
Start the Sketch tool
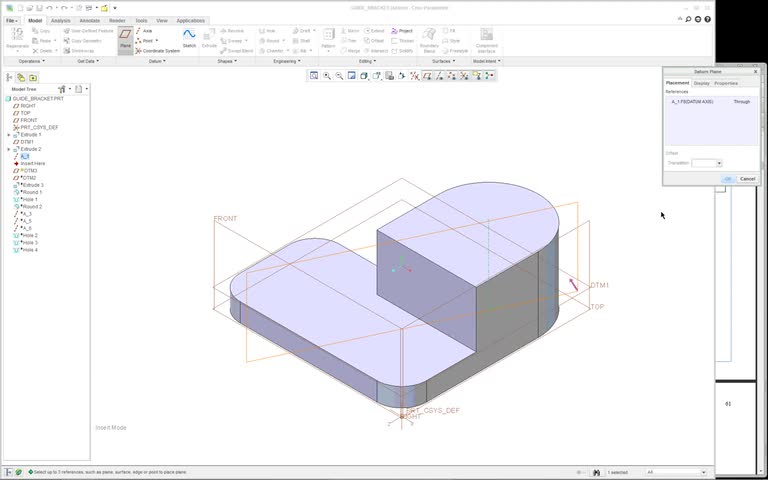click(189, 39)
